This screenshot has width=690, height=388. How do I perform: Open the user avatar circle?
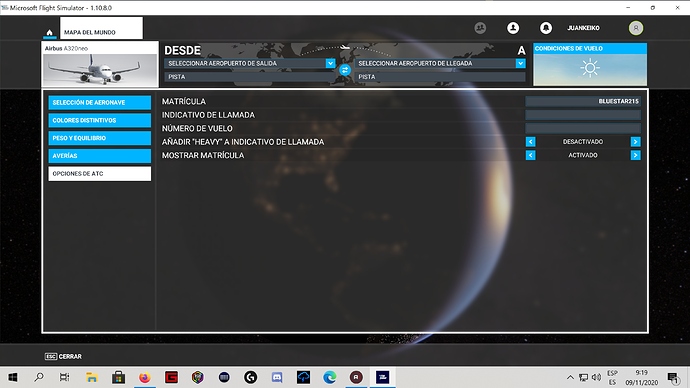pos(635,28)
